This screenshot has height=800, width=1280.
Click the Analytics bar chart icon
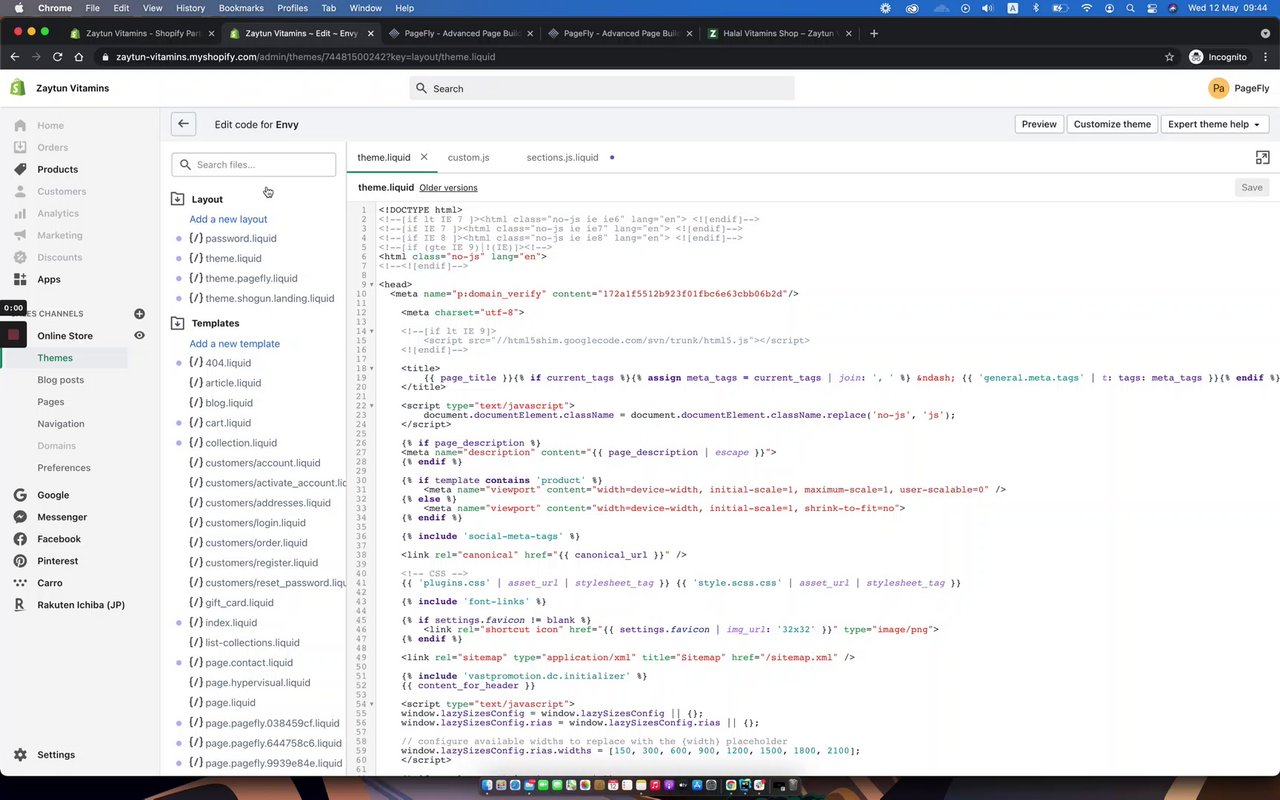pos(20,213)
